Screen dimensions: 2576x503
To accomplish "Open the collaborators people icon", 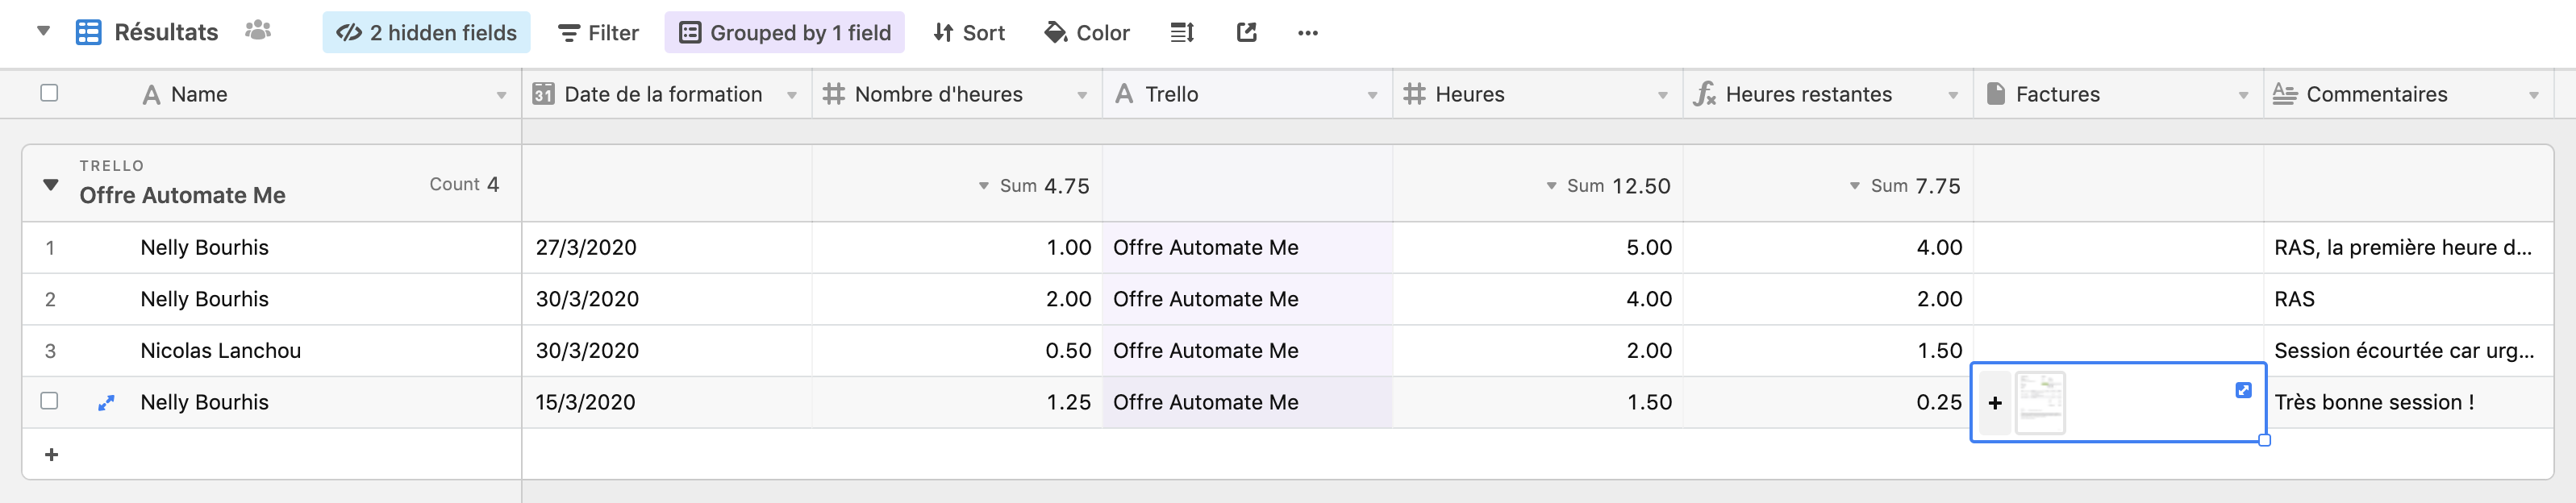I will click(x=258, y=31).
